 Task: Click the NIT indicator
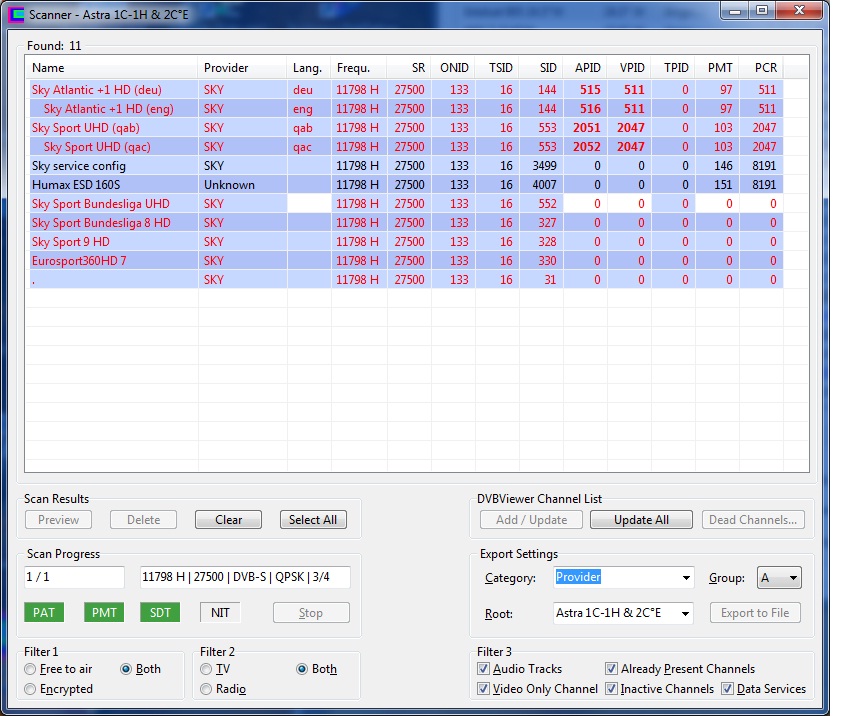[x=220, y=613]
